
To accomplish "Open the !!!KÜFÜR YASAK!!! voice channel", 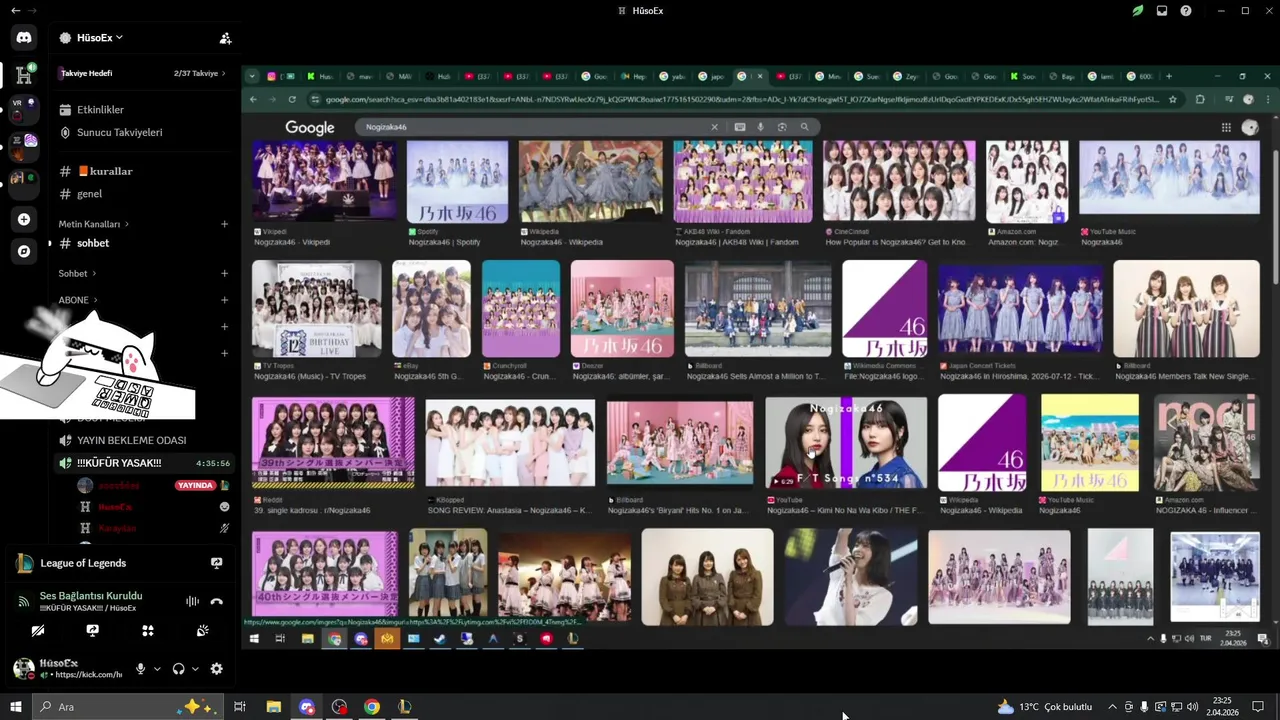I will point(142,463).
